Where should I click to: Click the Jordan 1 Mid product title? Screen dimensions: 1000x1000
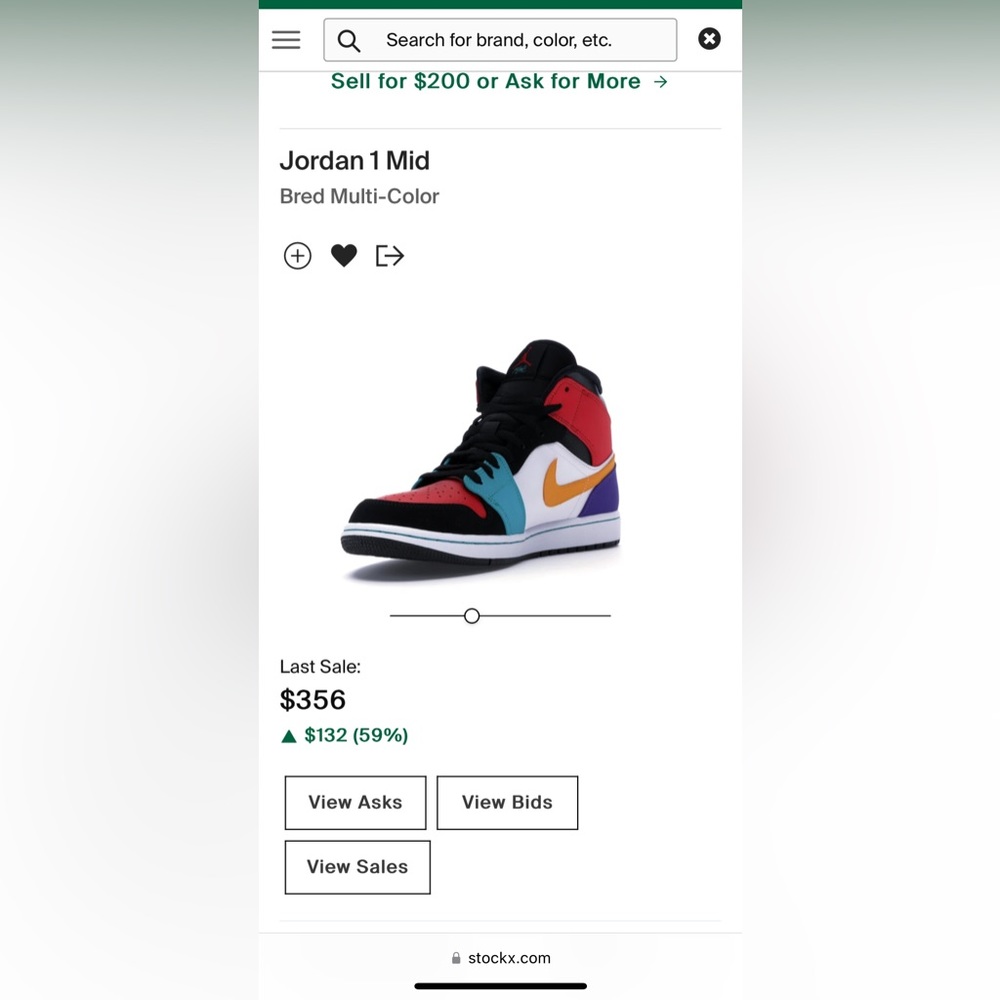point(355,161)
